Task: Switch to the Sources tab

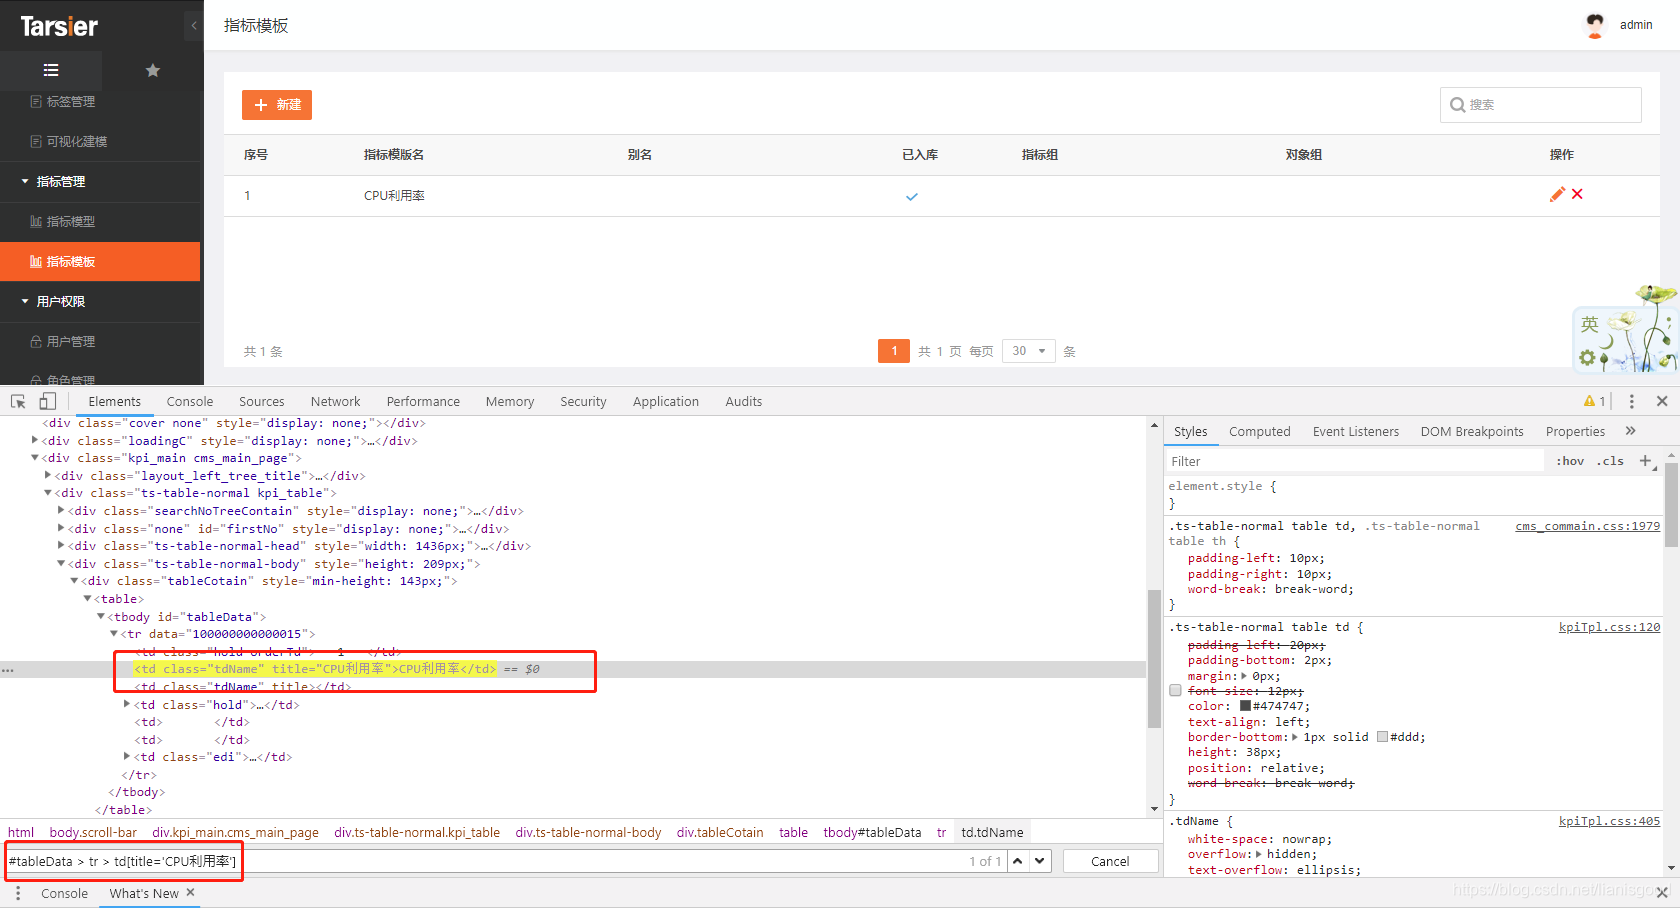Action: click(x=262, y=401)
